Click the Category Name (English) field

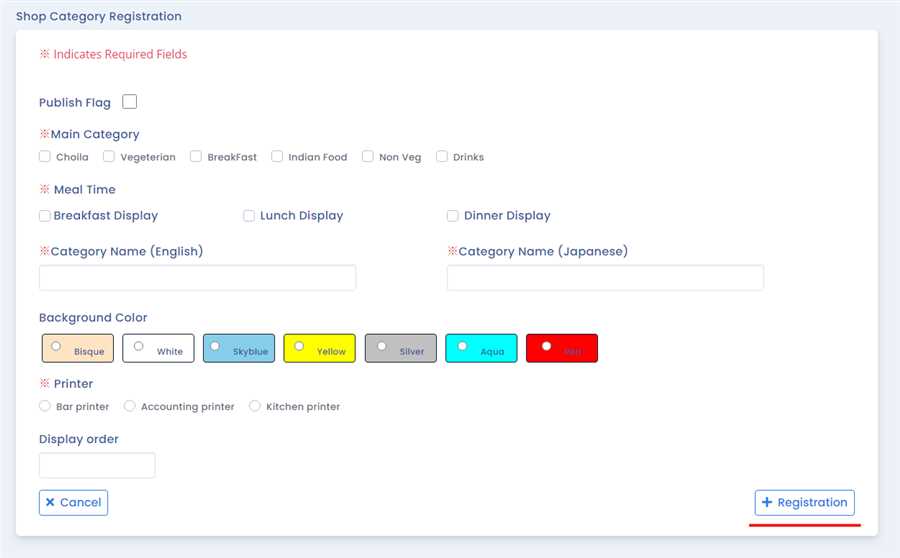197,278
